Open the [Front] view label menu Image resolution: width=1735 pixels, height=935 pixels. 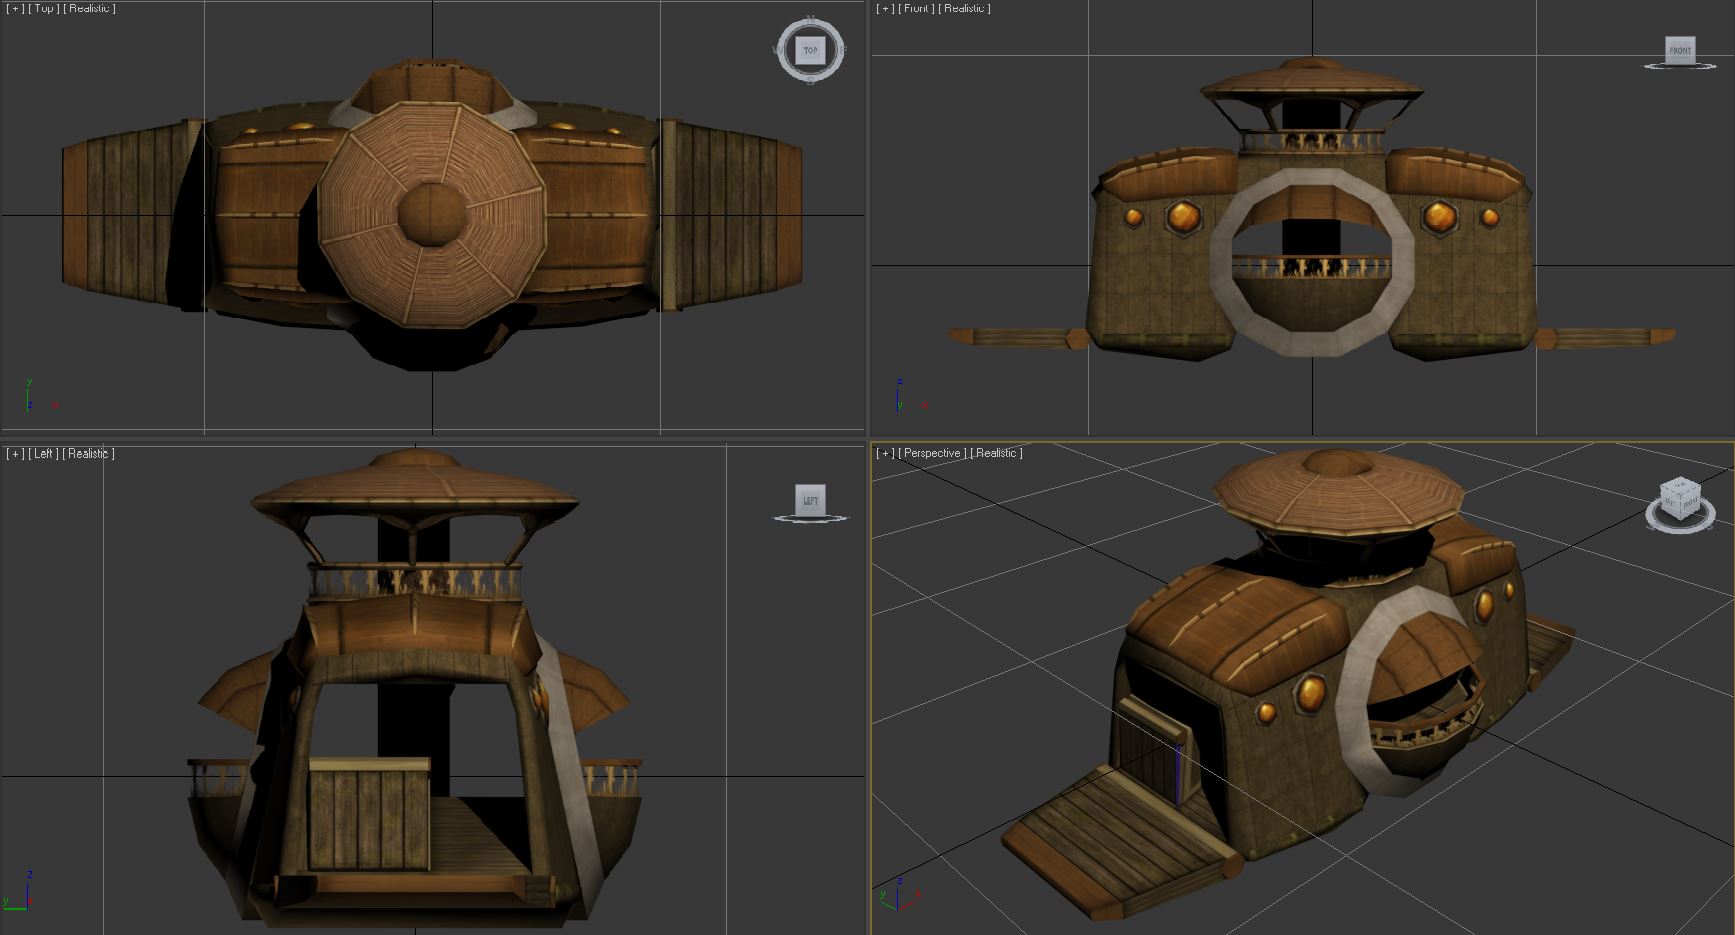(x=917, y=8)
